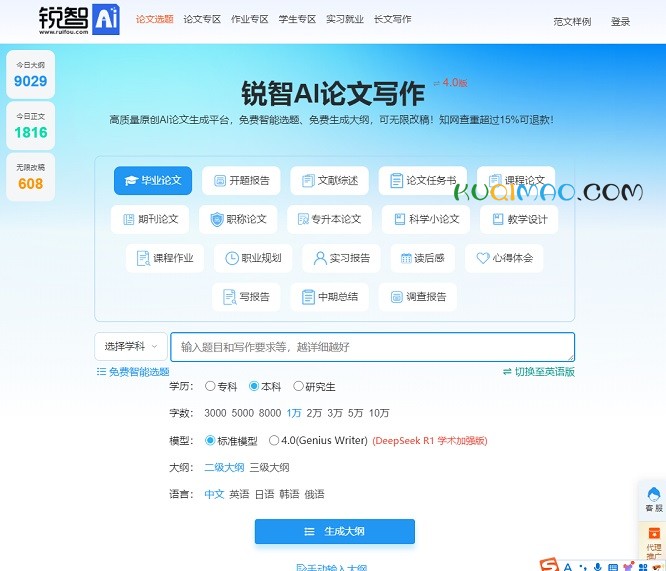Open the 论文专区 nav tab
666x571 pixels.
[202, 19]
